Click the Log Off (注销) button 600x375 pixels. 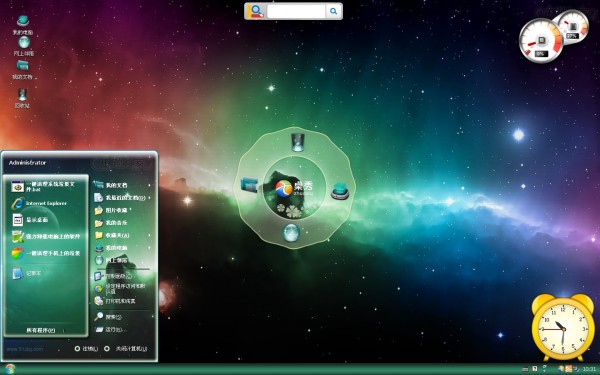click(x=86, y=349)
